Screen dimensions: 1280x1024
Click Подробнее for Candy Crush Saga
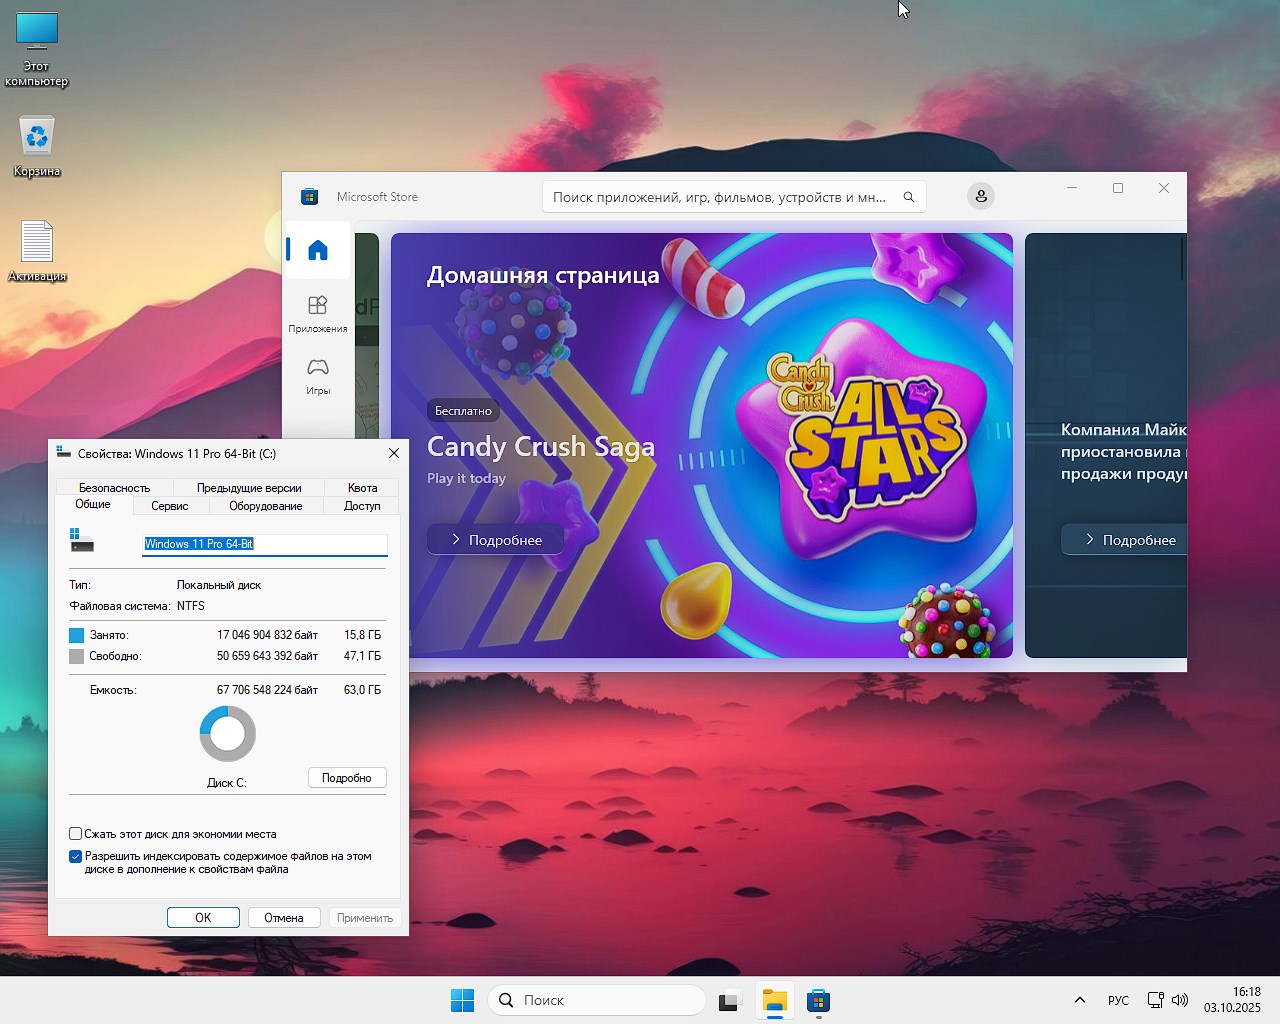(496, 540)
